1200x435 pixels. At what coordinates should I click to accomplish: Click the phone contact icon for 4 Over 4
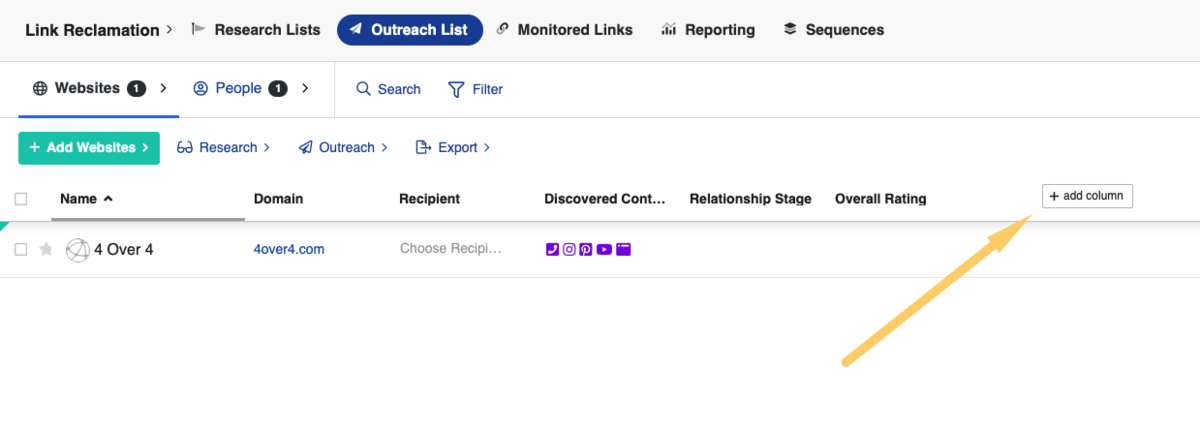tap(552, 250)
